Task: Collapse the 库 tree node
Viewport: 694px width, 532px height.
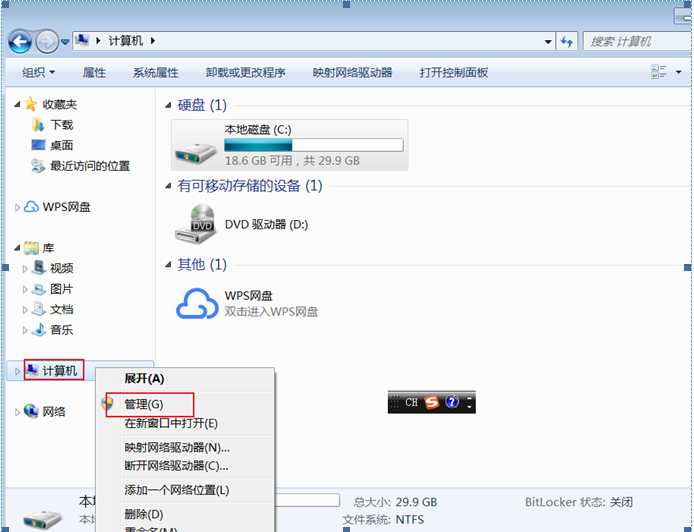Action: tap(17, 248)
